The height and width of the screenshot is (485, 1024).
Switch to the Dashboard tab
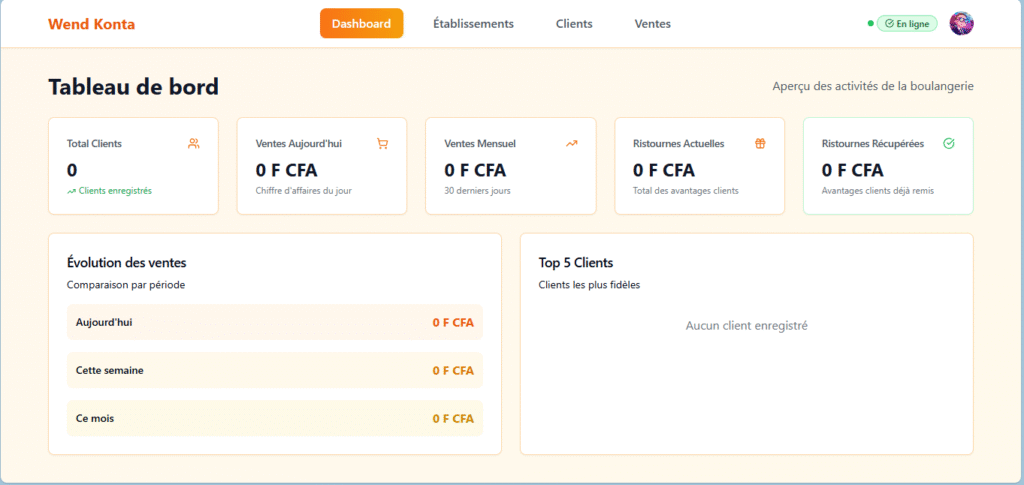pos(361,23)
